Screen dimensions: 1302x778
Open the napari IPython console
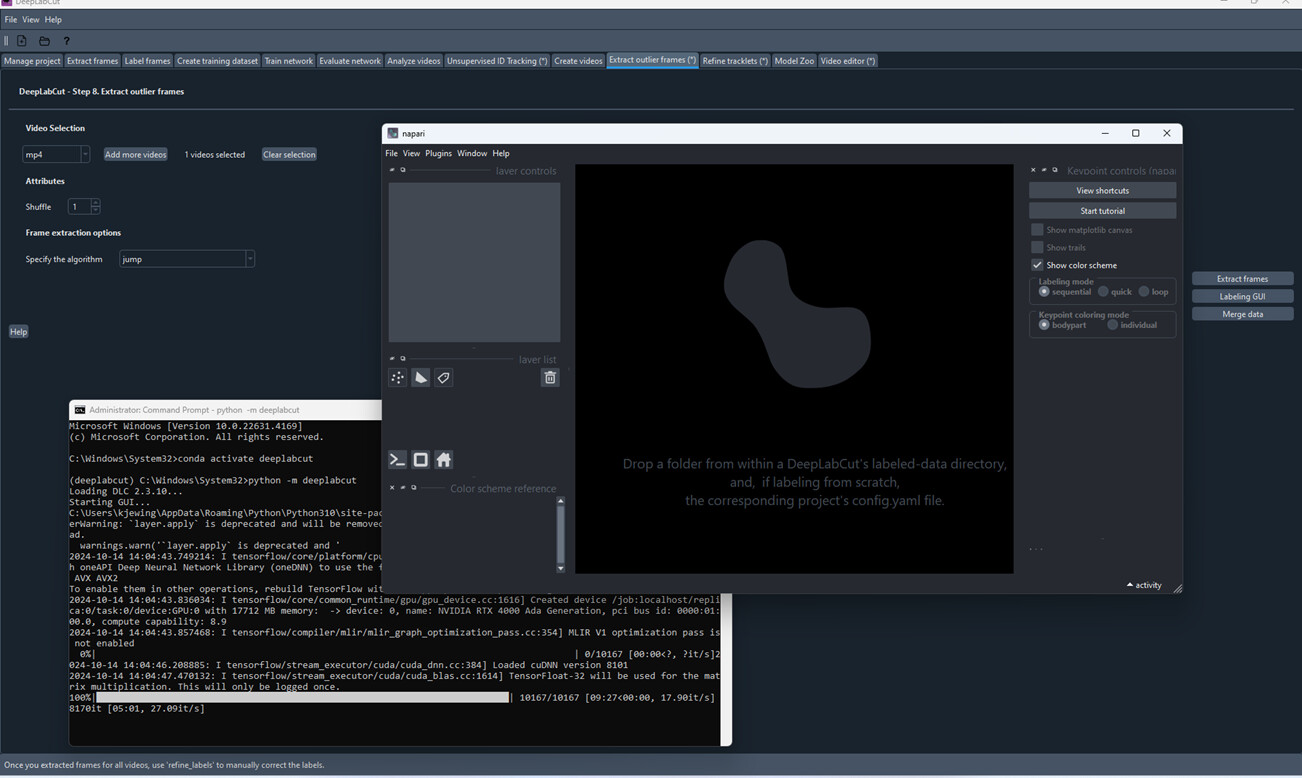(x=397, y=459)
